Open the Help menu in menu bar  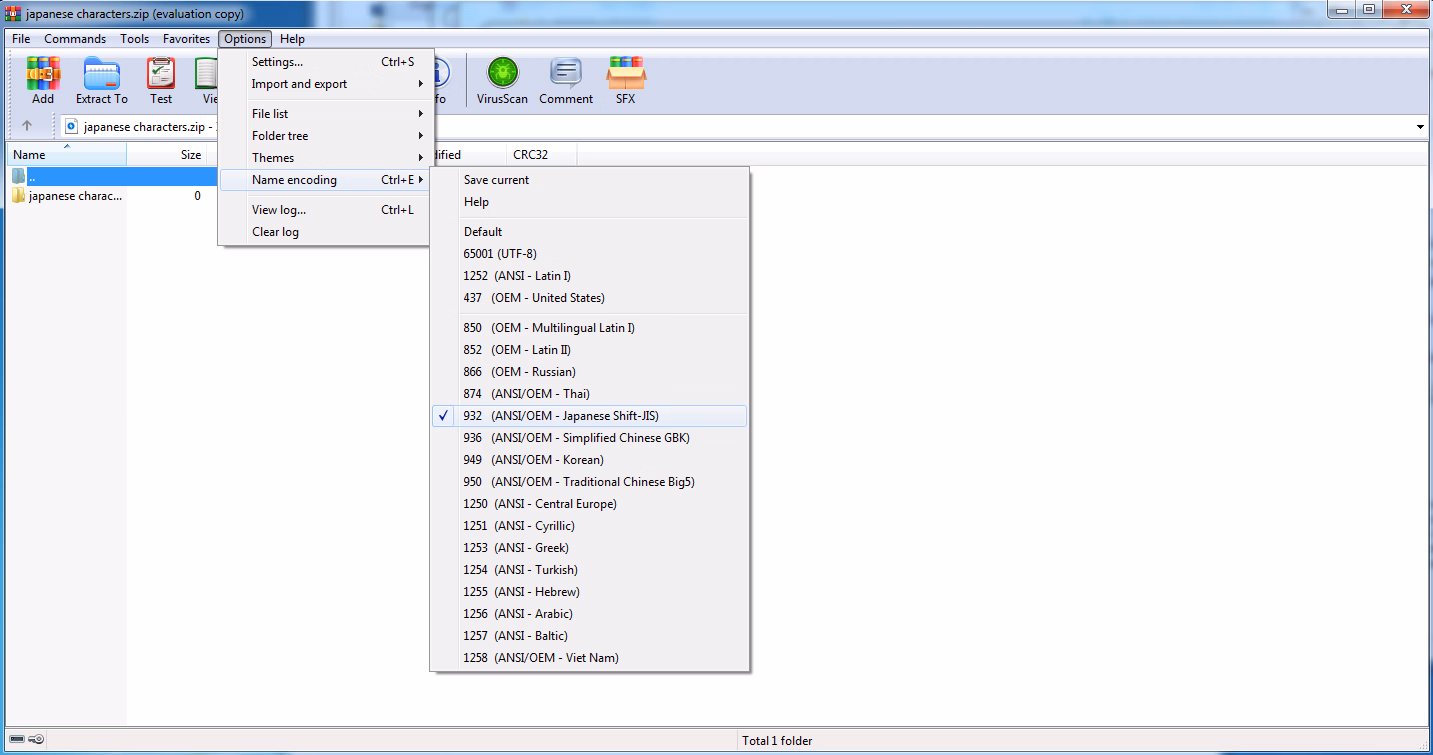pyautogui.click(x=292, y=39)
